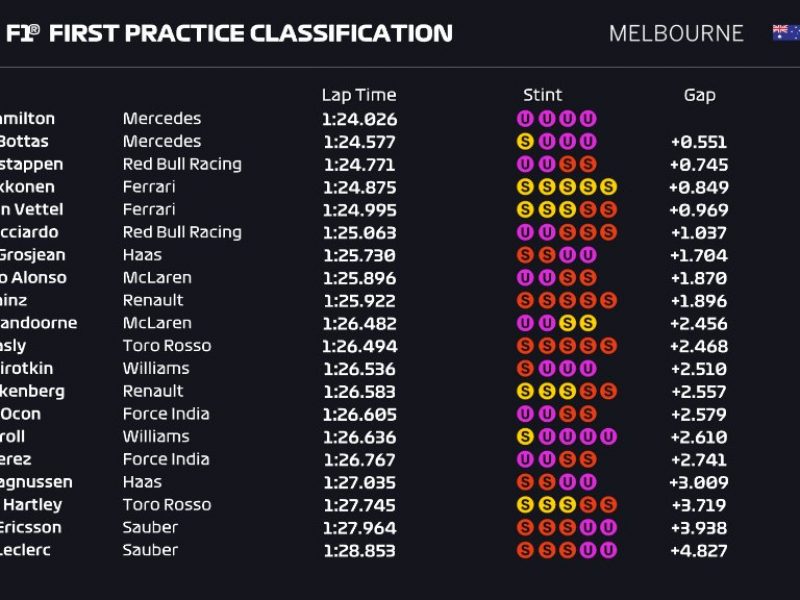Click the +4.827 gap value
The width and height of the screenshot is (800, 600).
[699, 550]
